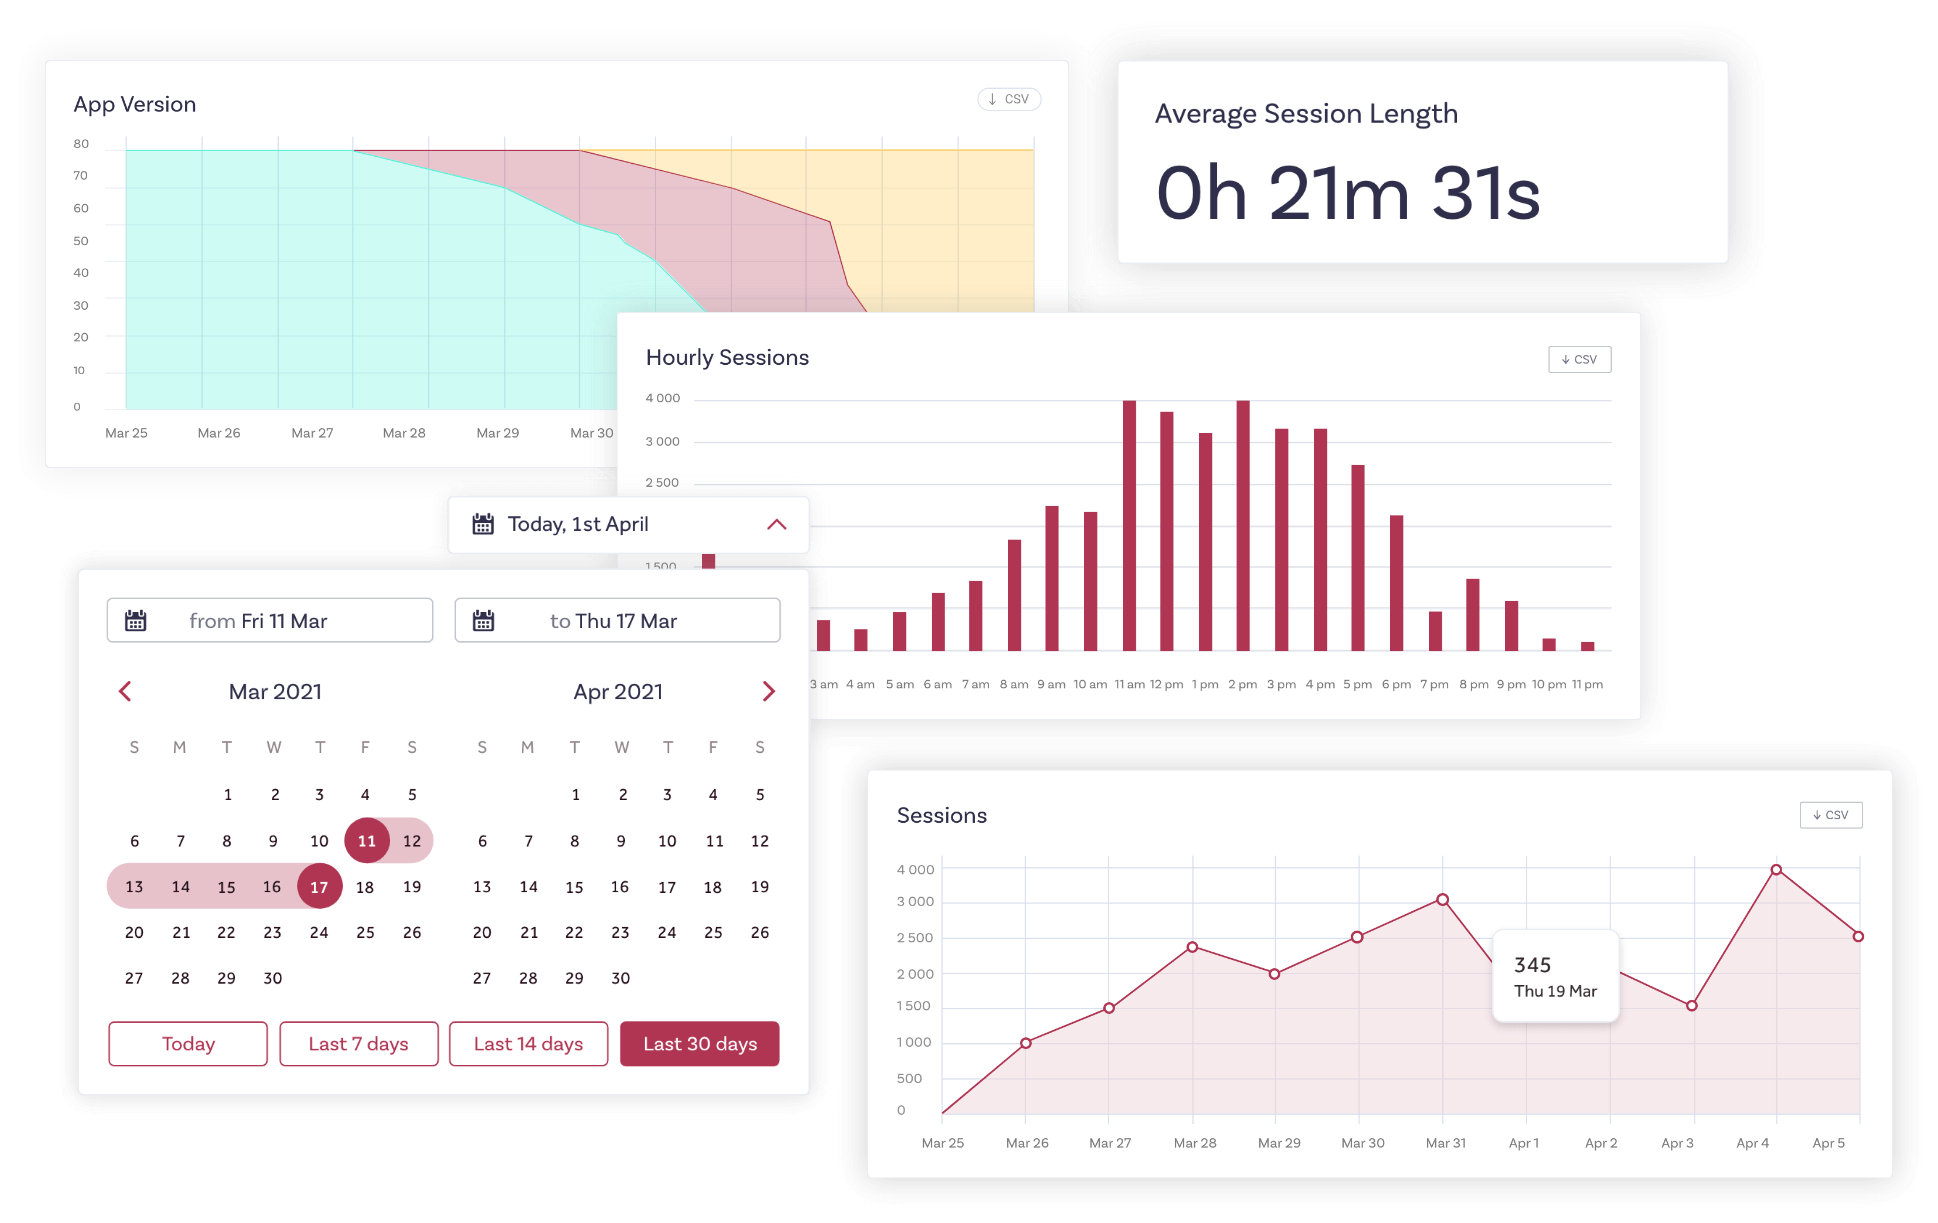Select the Last 7 days preset

pos(359,1044)
